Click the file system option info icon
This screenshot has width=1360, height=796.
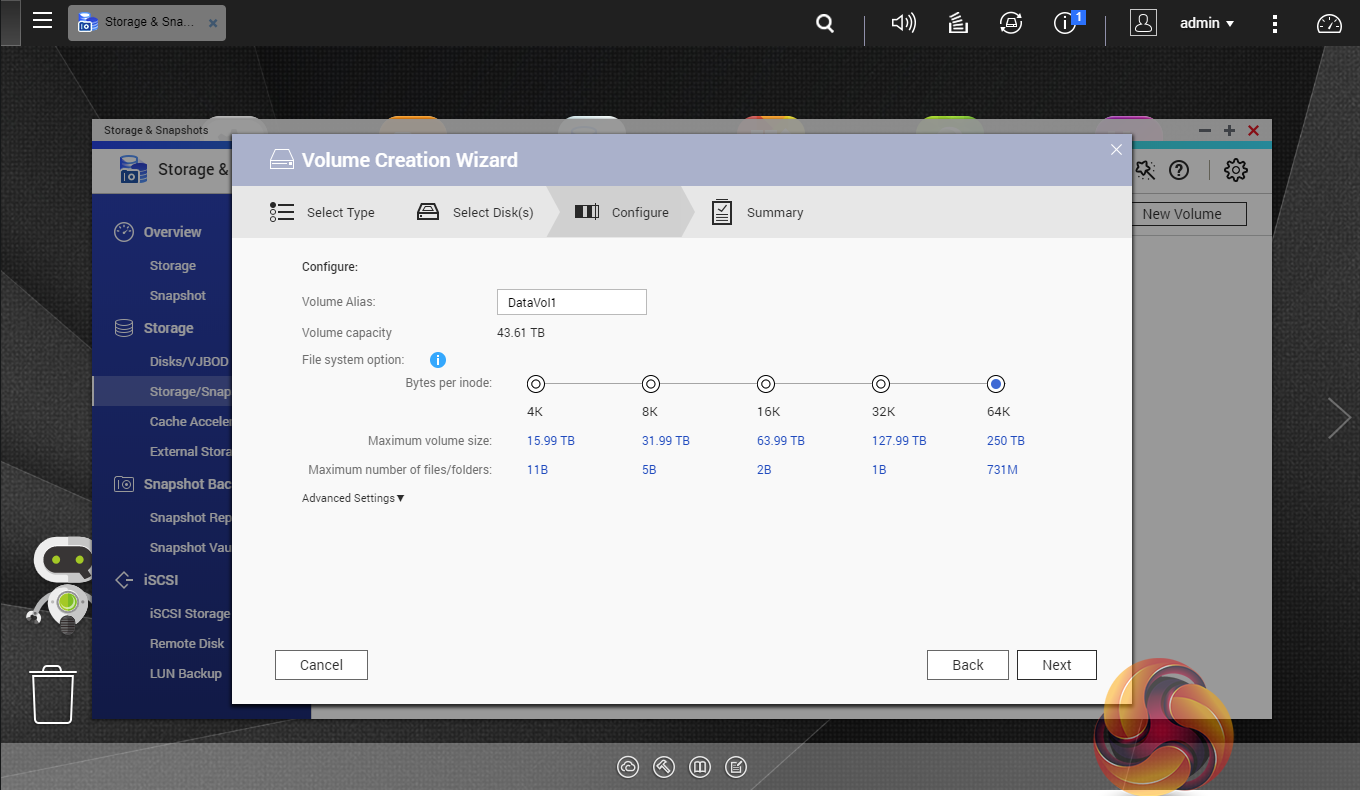tap(438, 360)
